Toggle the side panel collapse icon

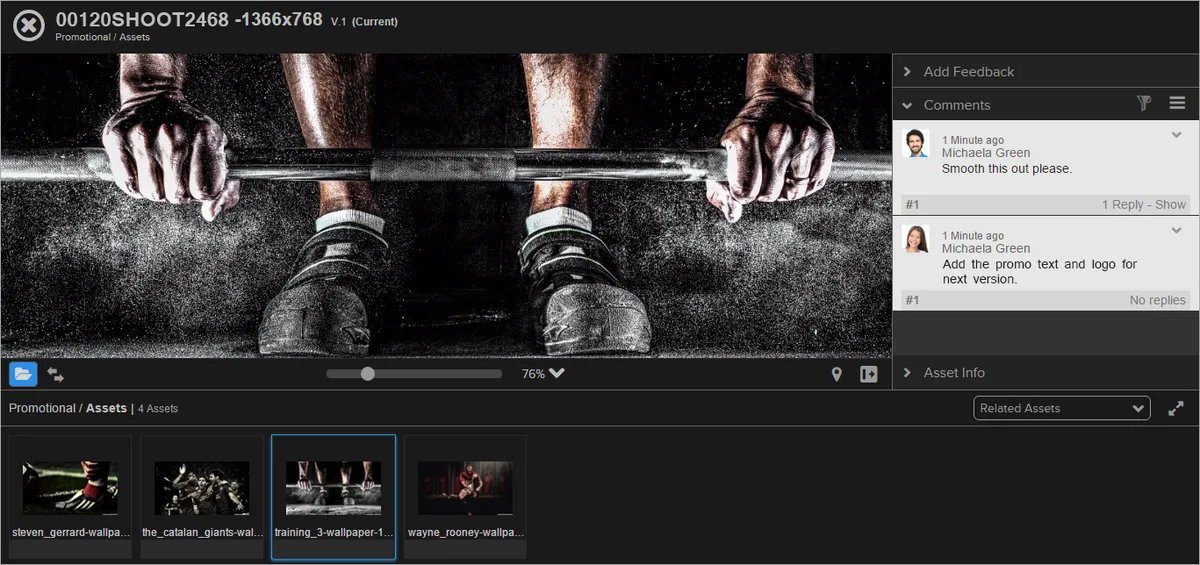(868, 374)
